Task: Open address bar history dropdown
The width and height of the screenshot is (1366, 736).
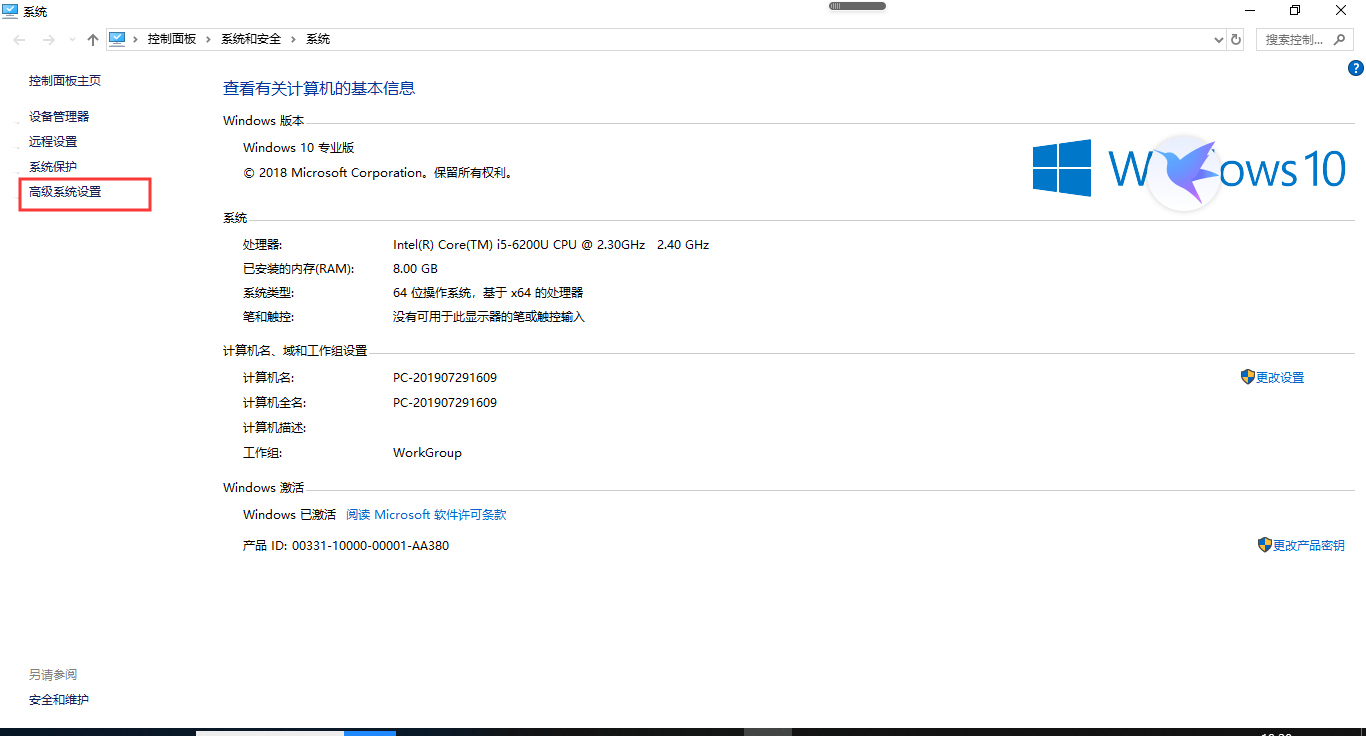Action: click(1218, 40)
